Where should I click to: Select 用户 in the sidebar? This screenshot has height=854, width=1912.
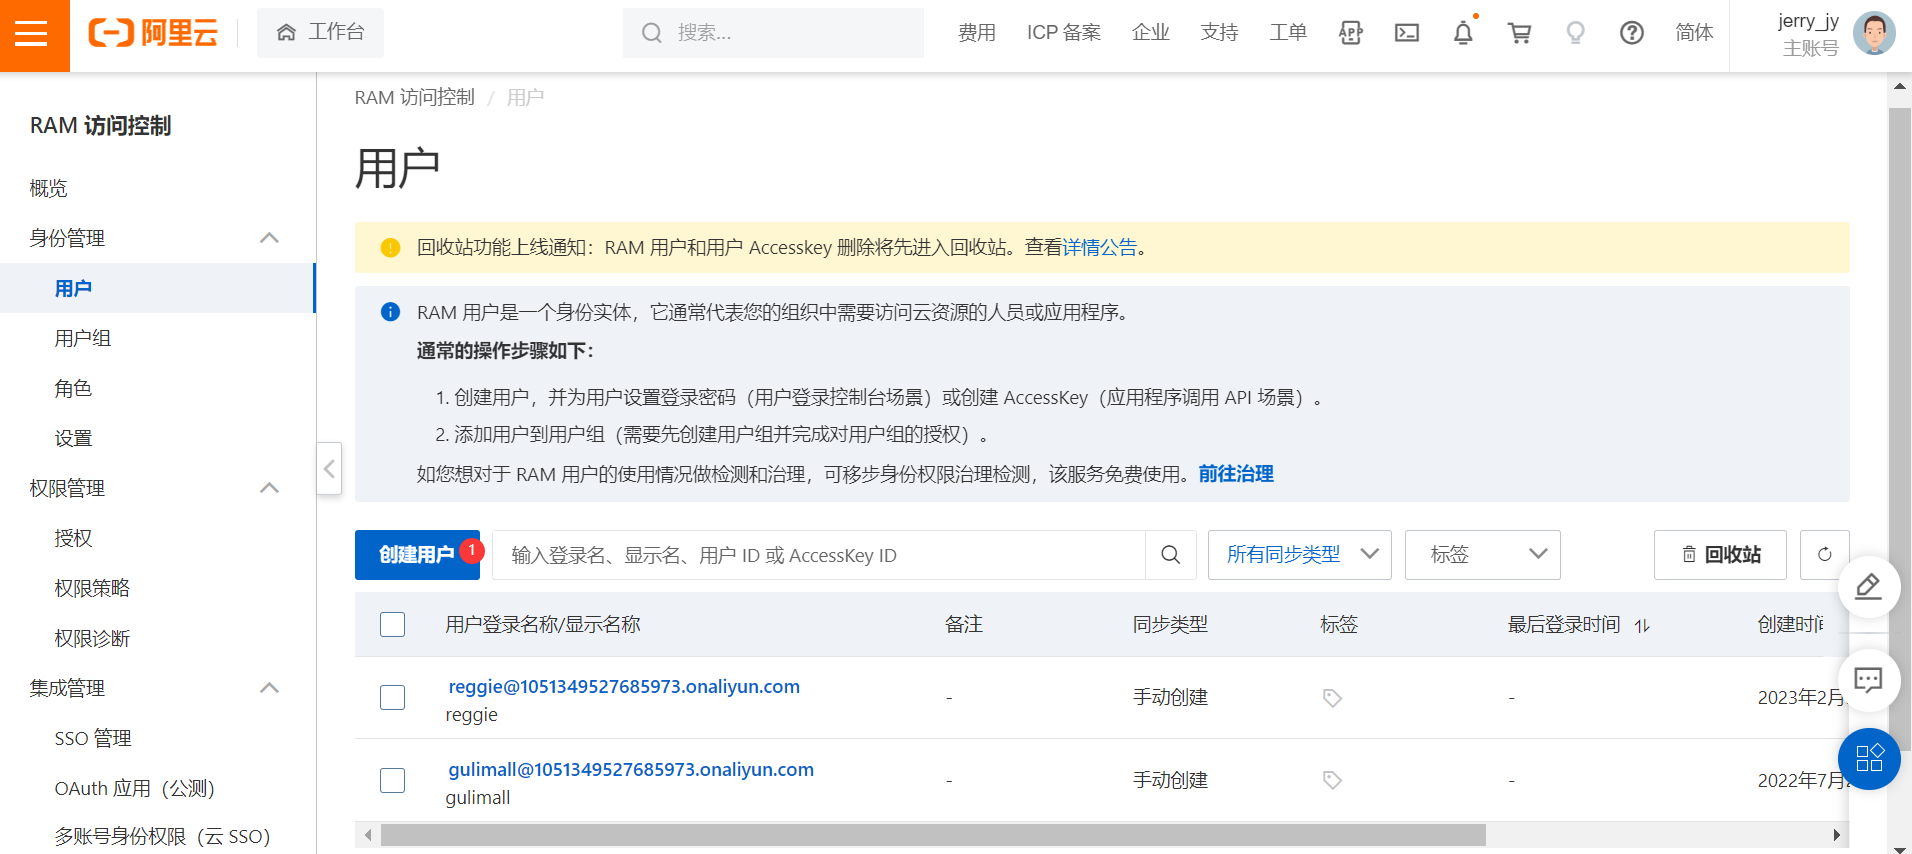tap(73, 288)
